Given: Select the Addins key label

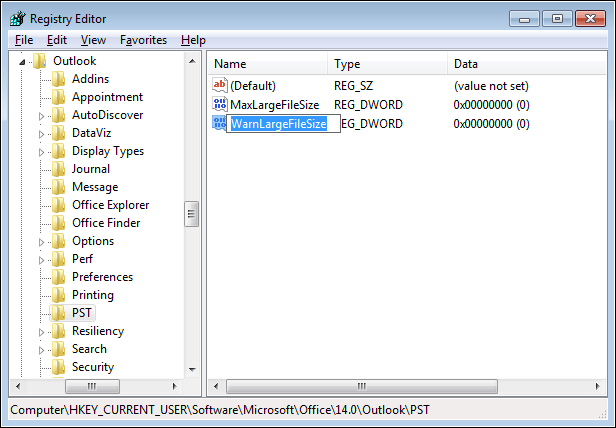Looking at the screenshot, I should pos(90,79).
